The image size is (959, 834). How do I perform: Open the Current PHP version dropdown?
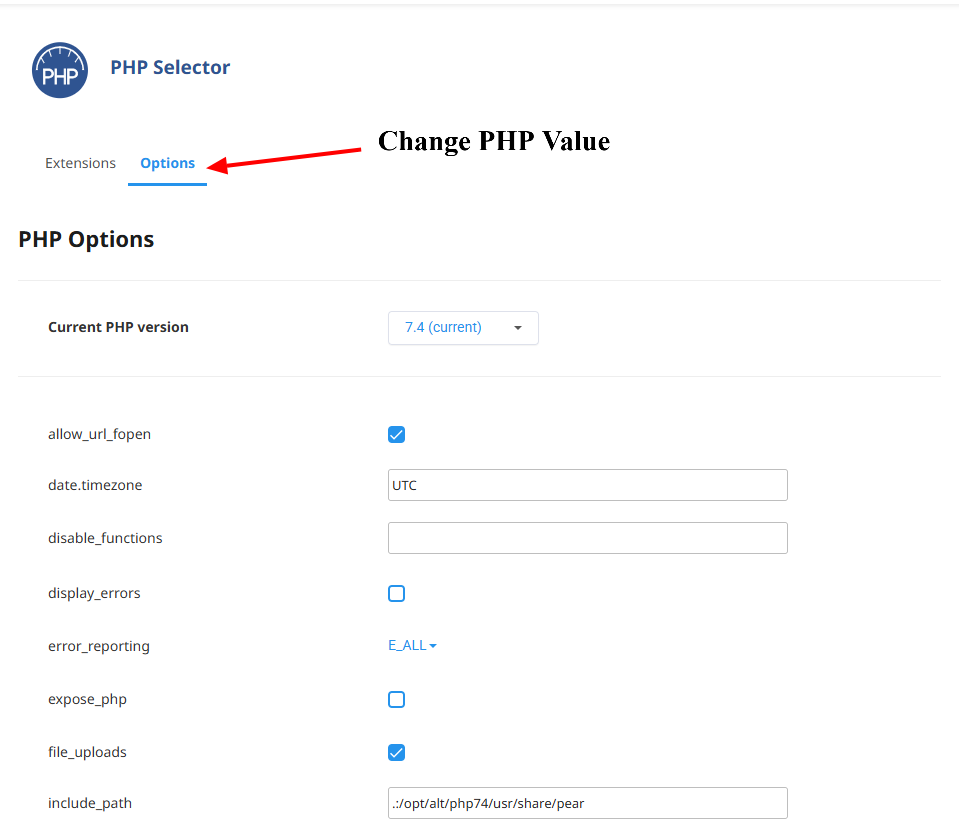(463, 327)
